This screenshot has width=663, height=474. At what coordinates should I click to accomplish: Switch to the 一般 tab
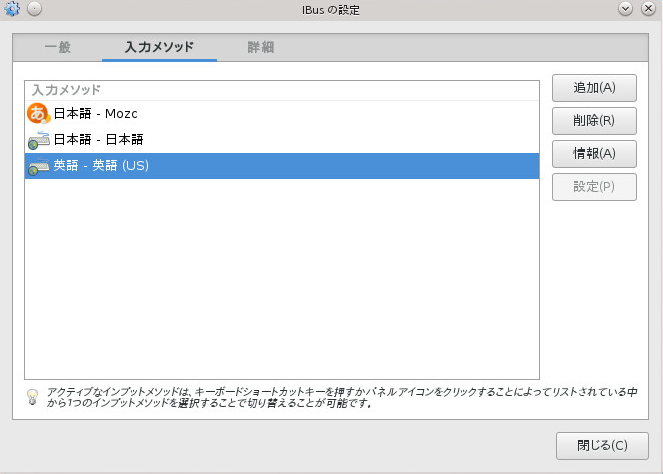57,47
